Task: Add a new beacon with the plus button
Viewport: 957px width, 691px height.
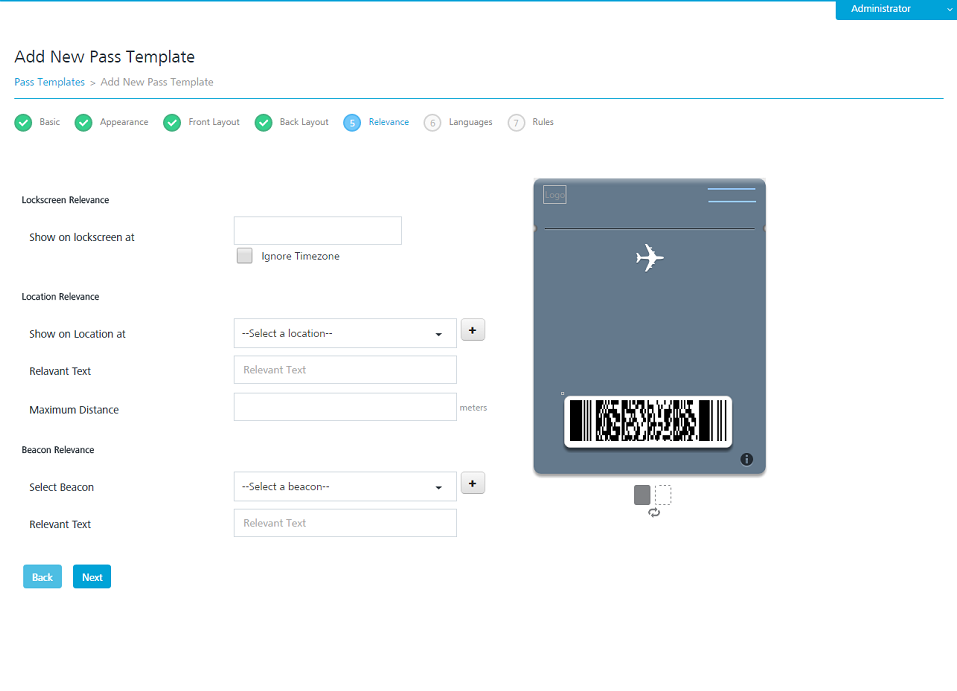Action: [472, 483]
